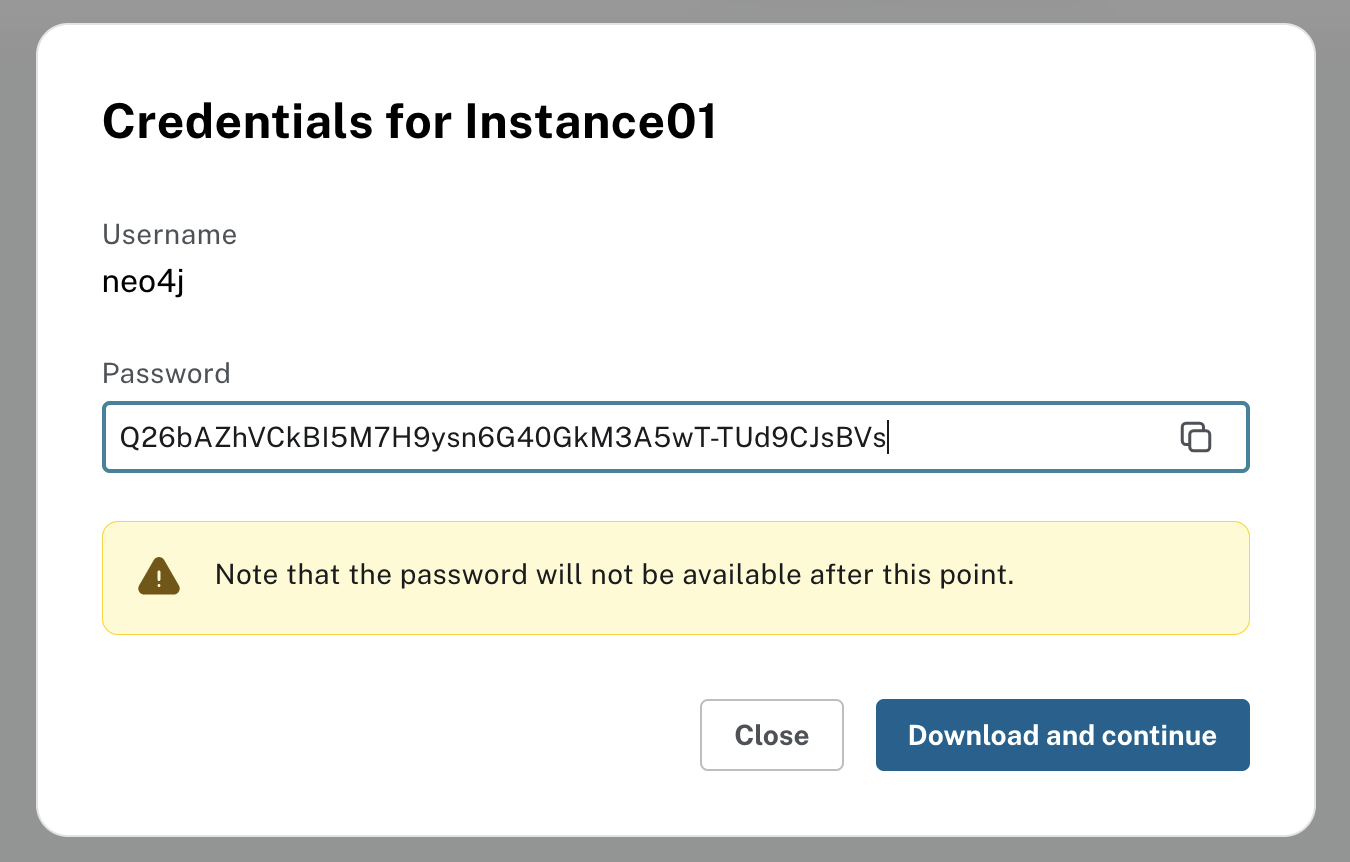Click the warning triangle icon
1350x862 pixels.
[158, 577]
